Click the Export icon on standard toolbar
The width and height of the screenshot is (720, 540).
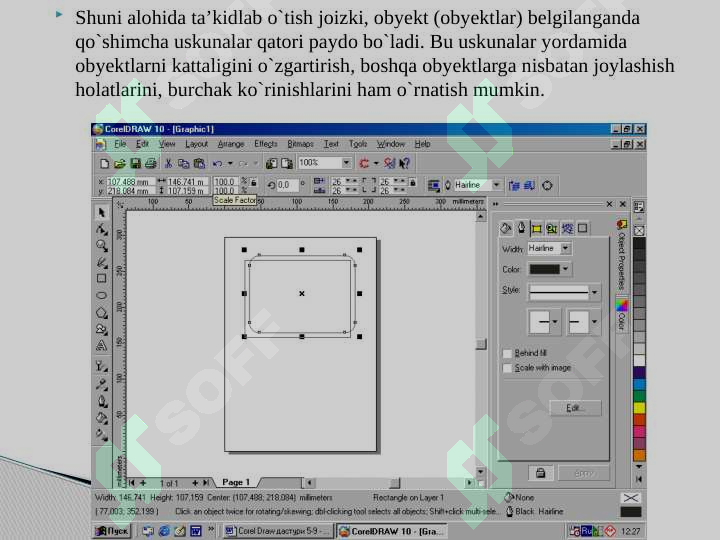pyautogui.click(x=287, y=163)
